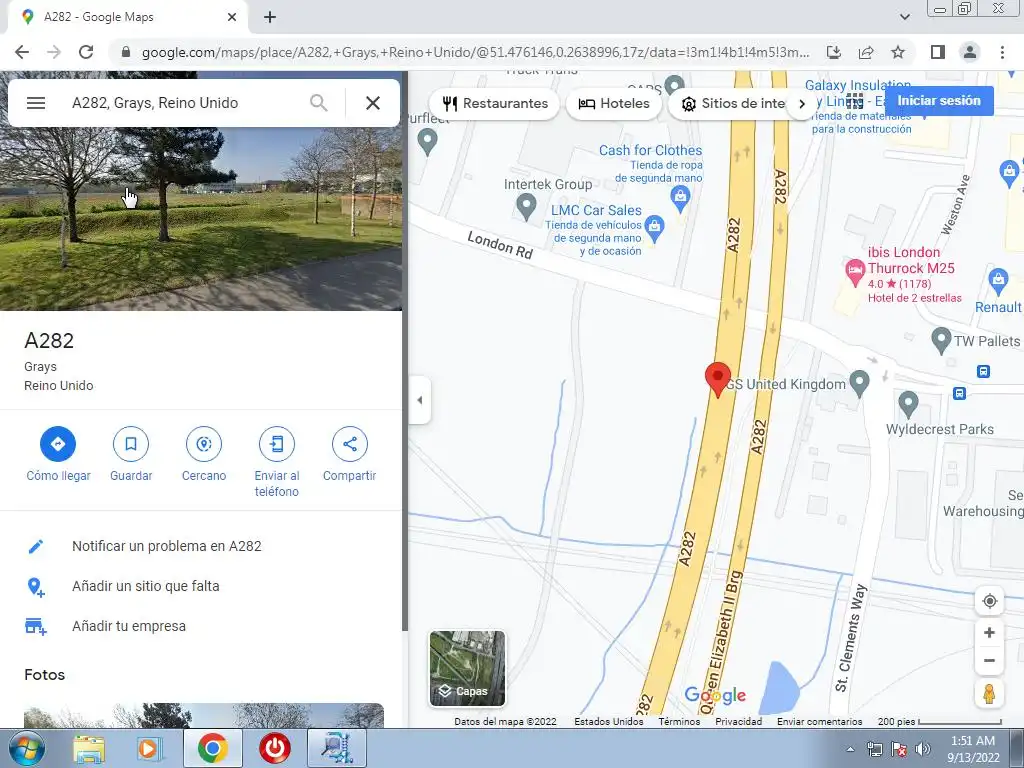Click the Cash for Clothes shop marker
The image size is (1024, 768).
(x=680, y=198)
